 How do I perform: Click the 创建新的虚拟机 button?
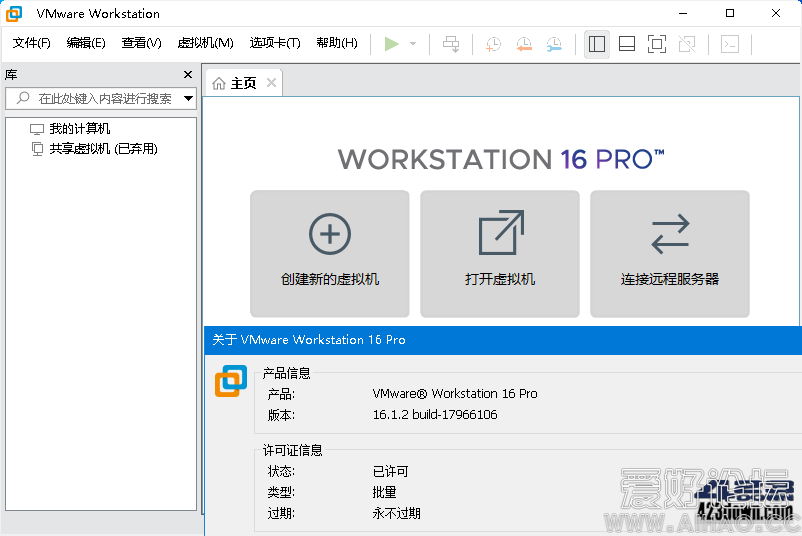pos(330,253)
